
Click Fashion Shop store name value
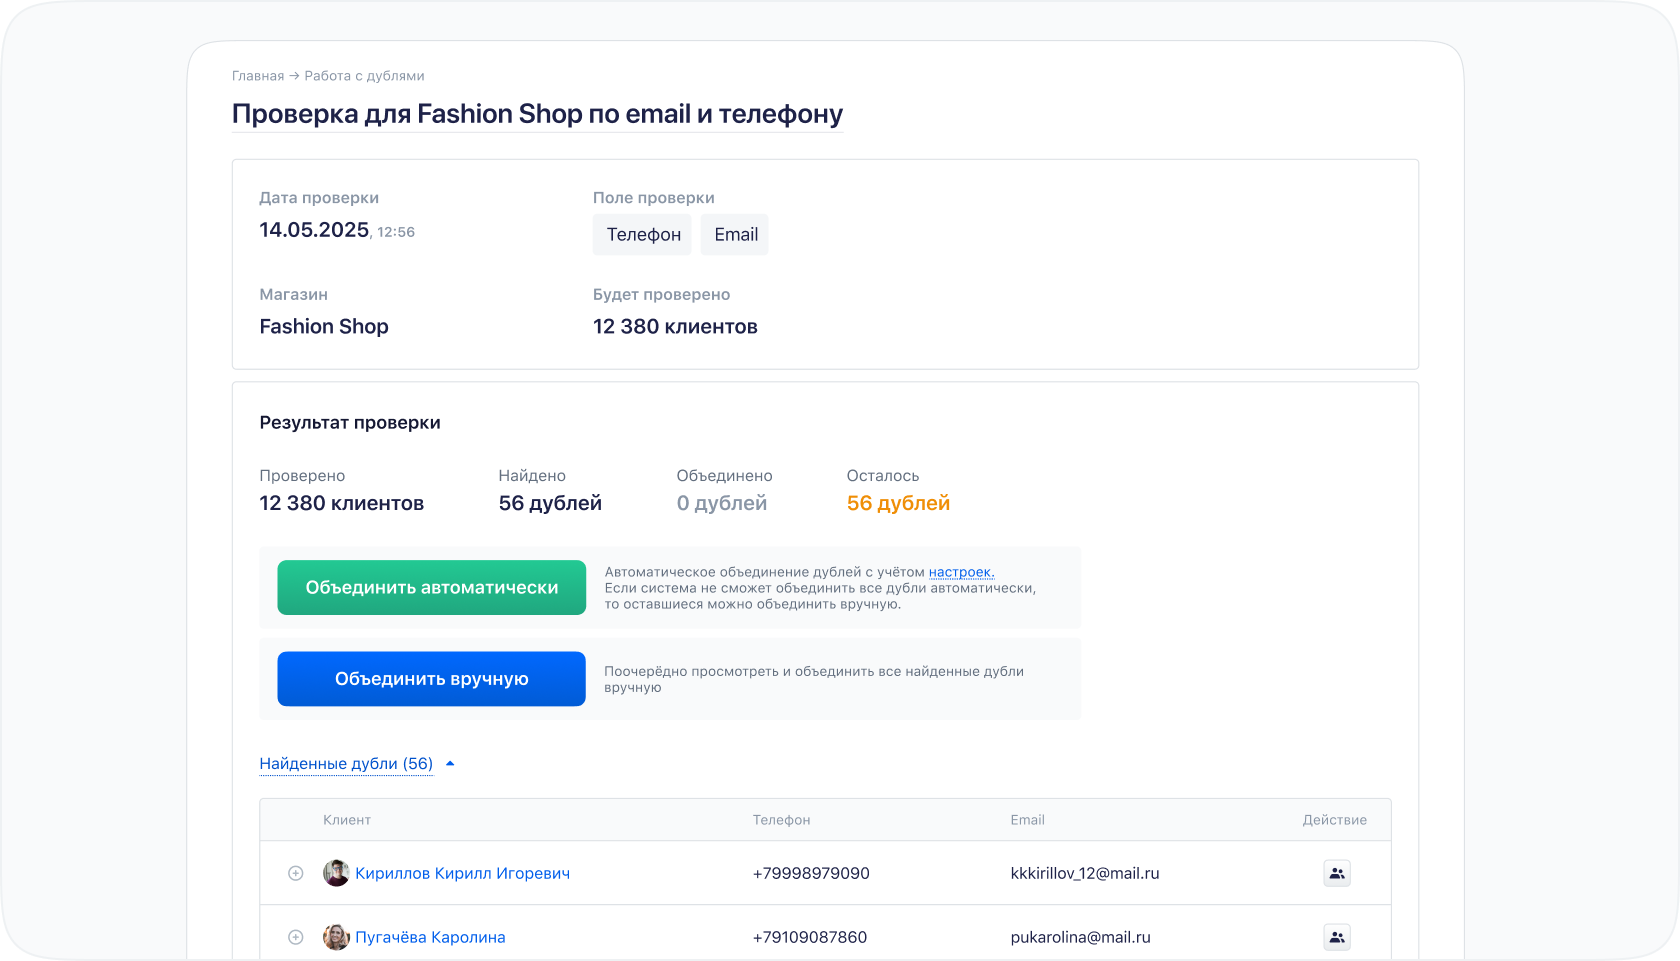[324, 327]
